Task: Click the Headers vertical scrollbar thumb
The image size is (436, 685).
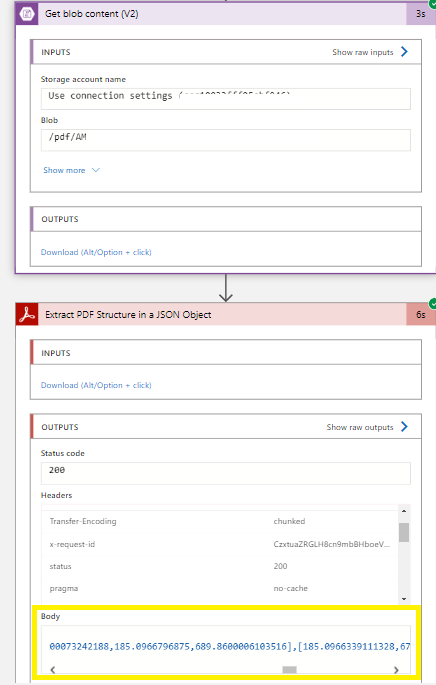Action: click(404, 532)
